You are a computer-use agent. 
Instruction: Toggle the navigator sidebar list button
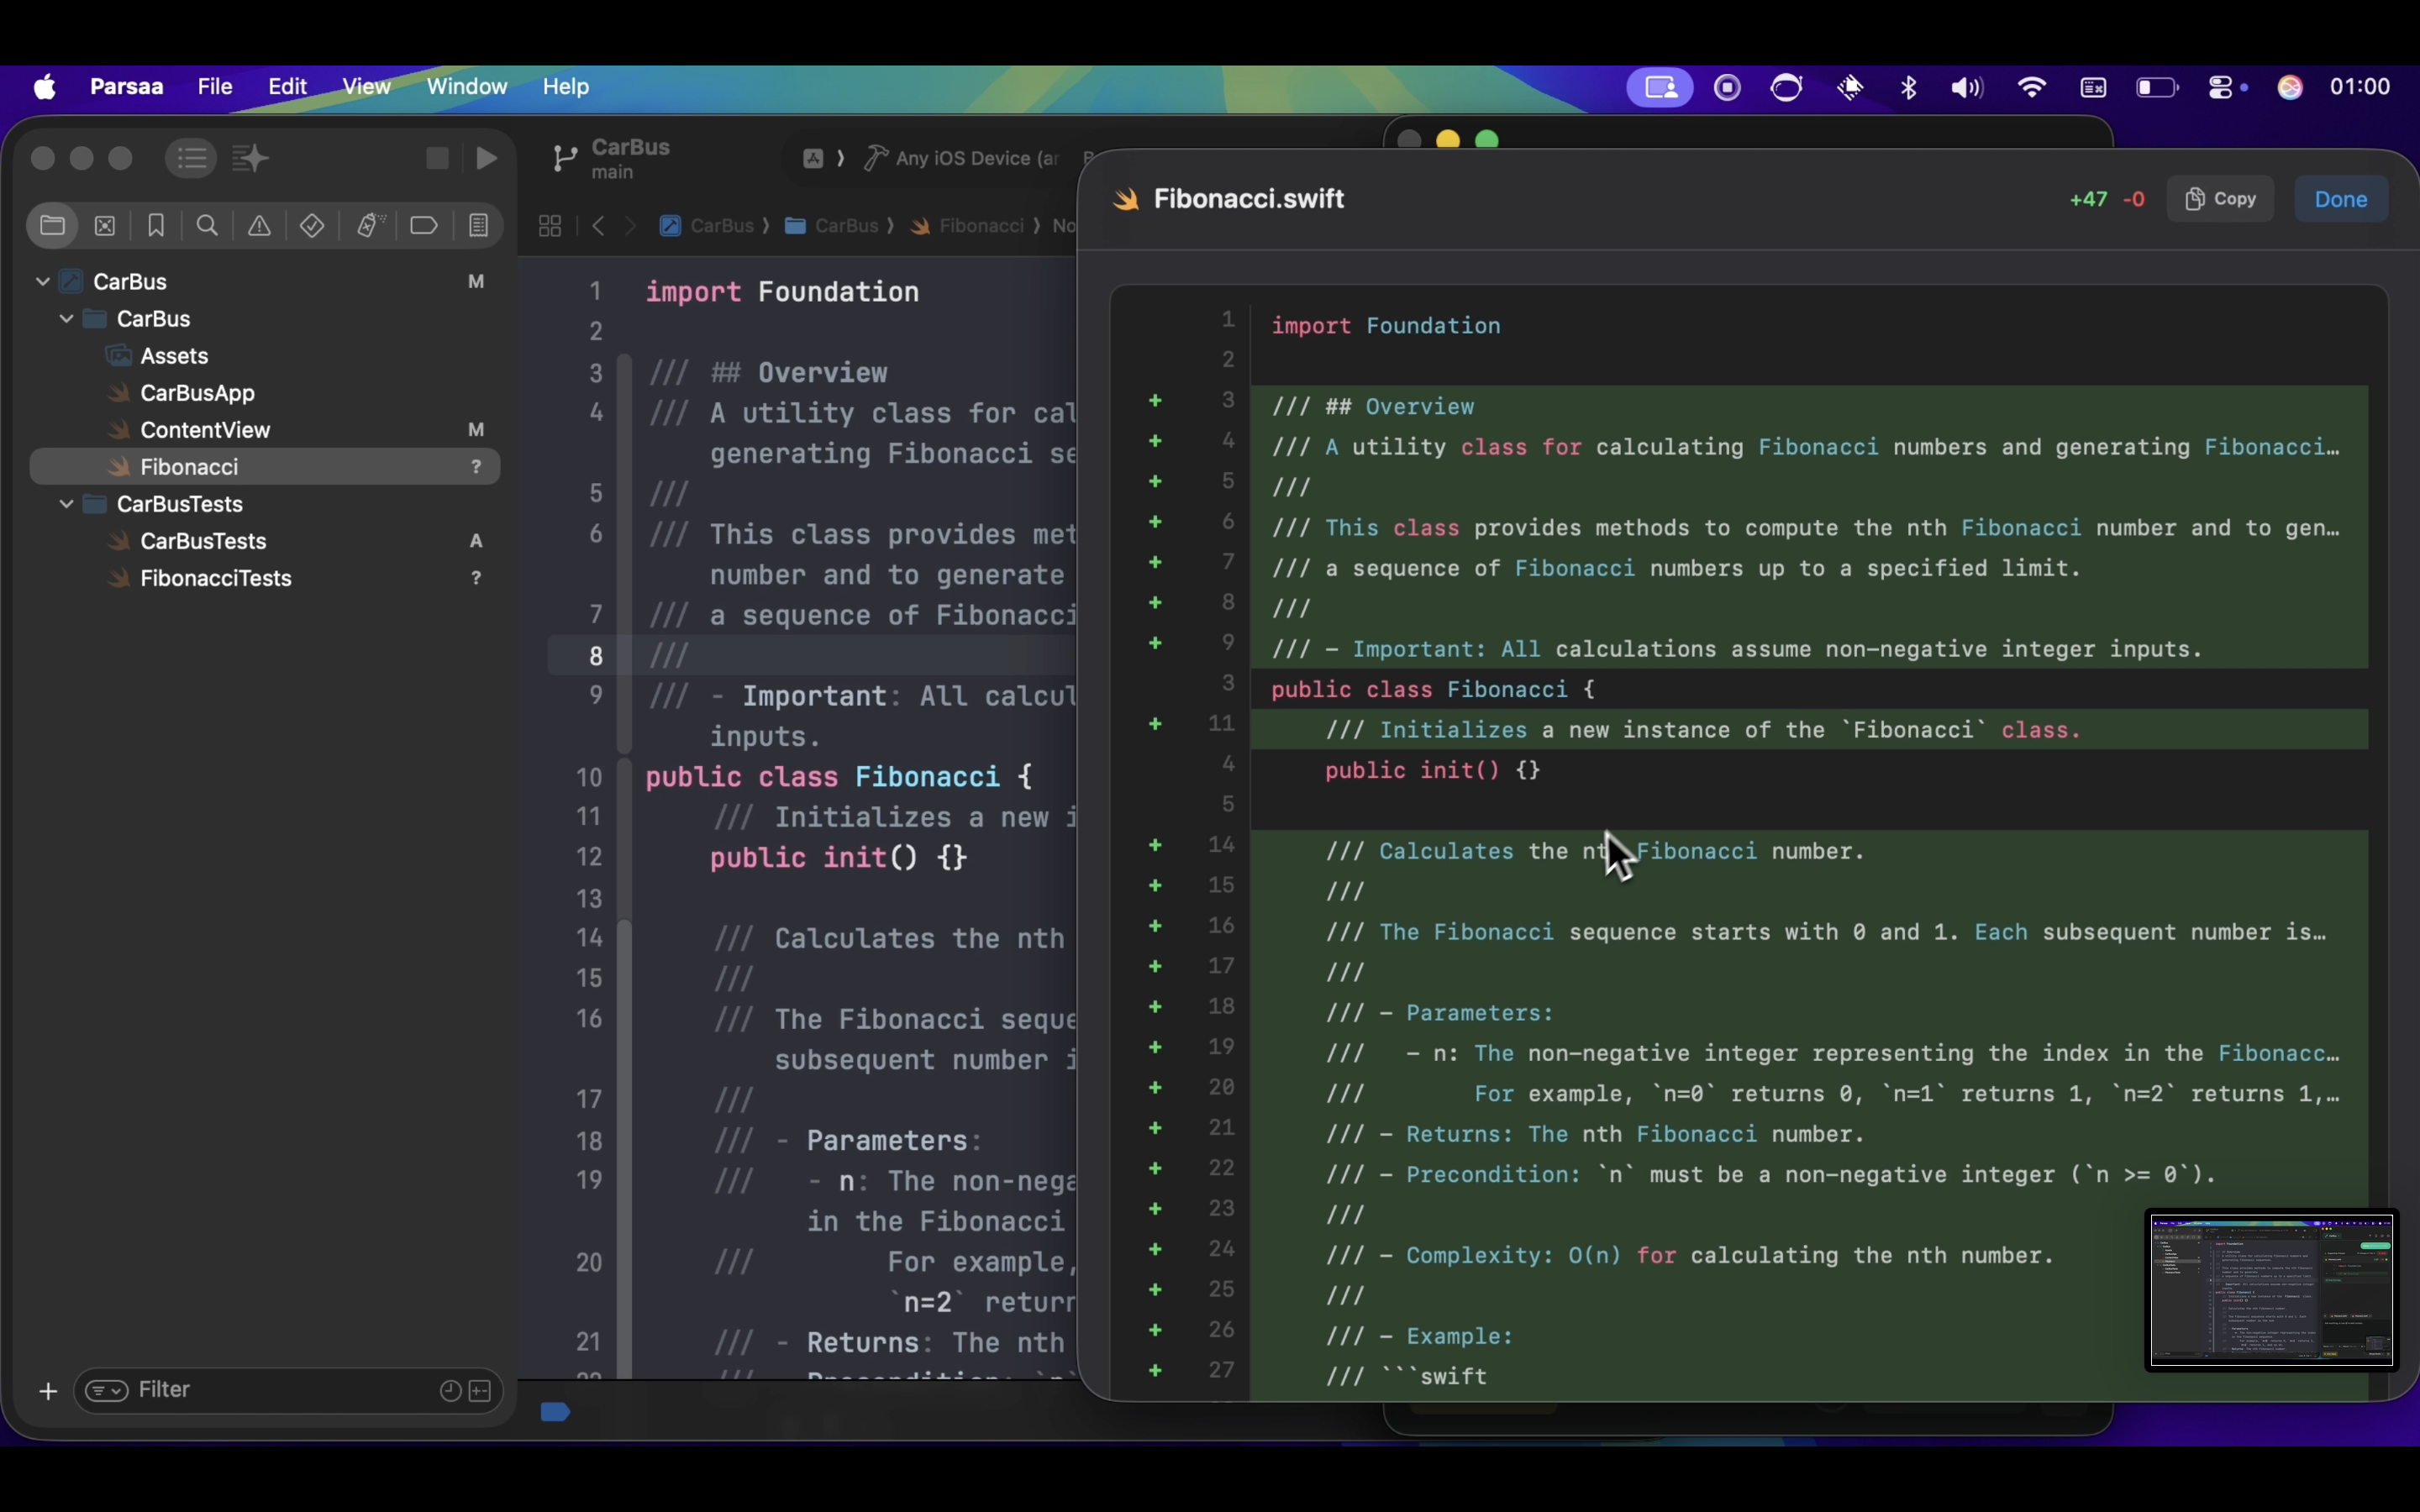(x=191, y=158)
